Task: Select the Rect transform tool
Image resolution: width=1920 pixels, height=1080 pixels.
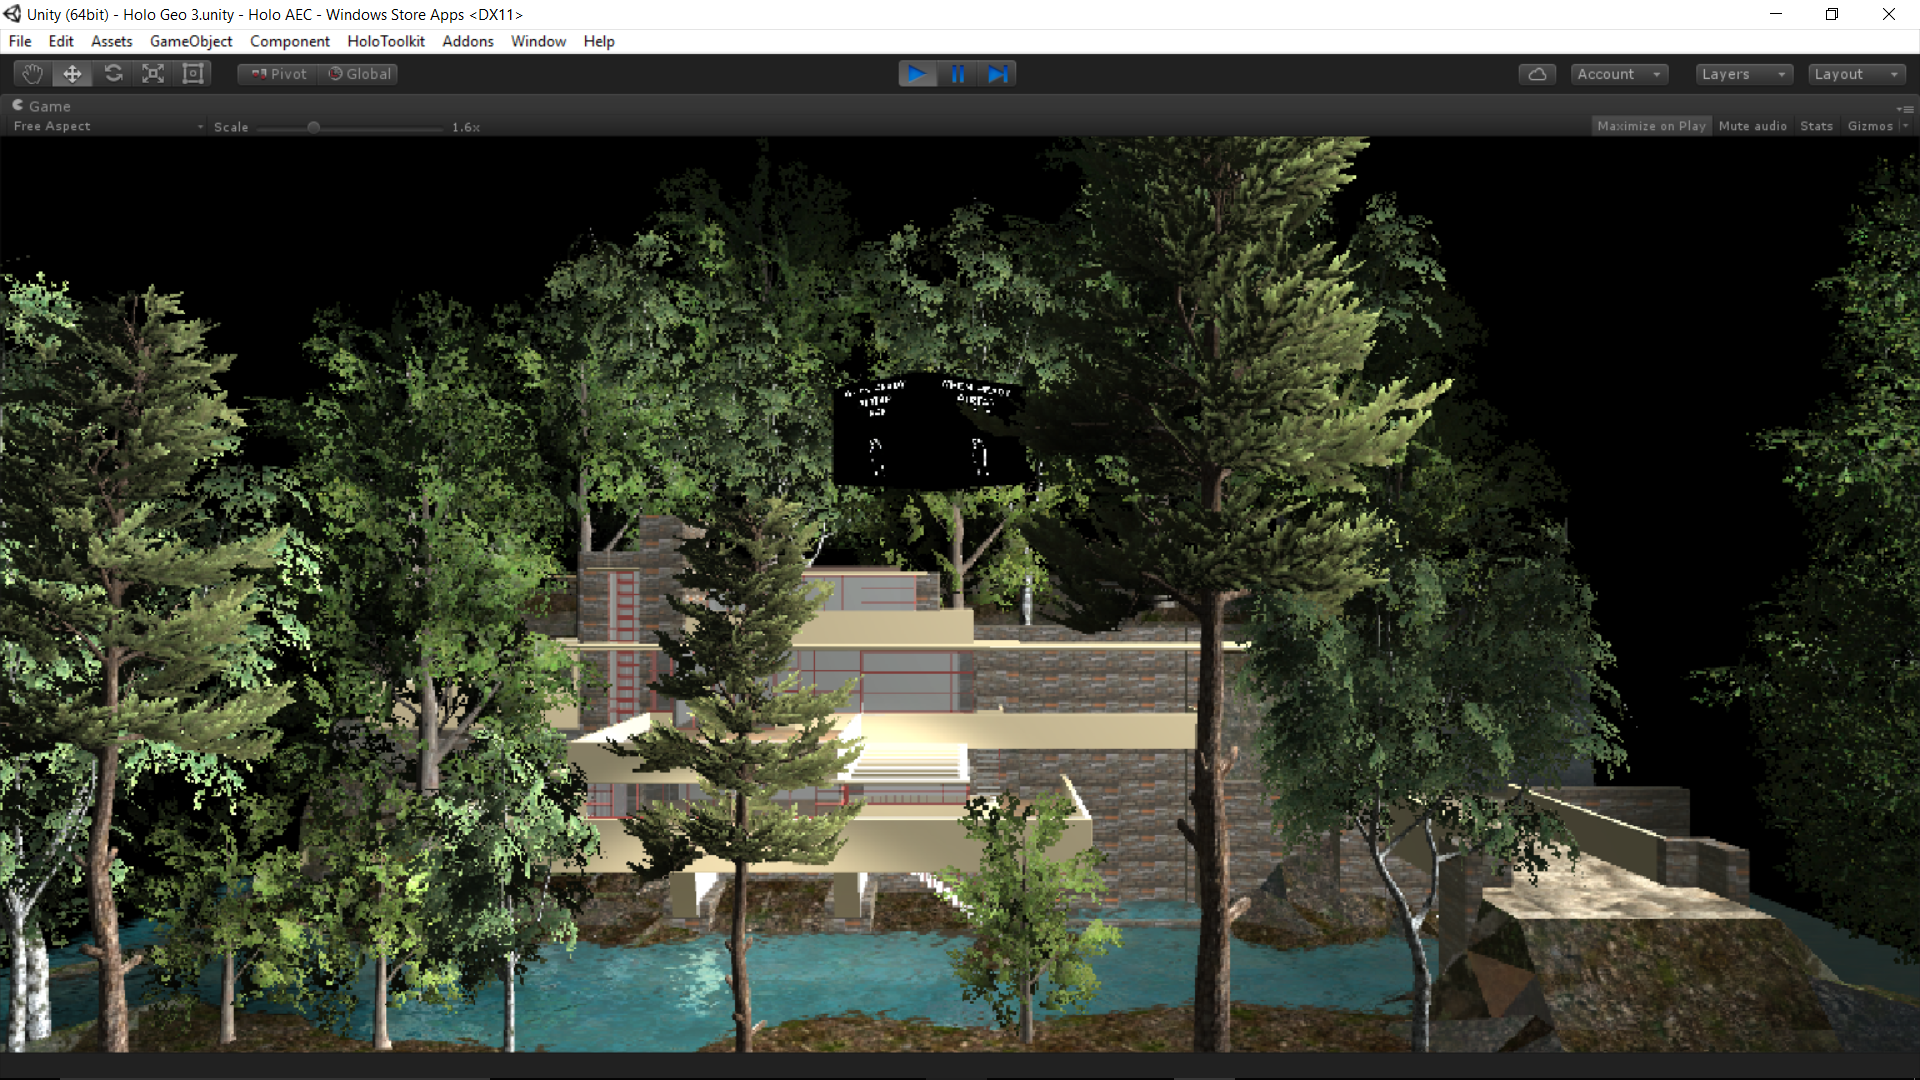Action: (193, 74)
